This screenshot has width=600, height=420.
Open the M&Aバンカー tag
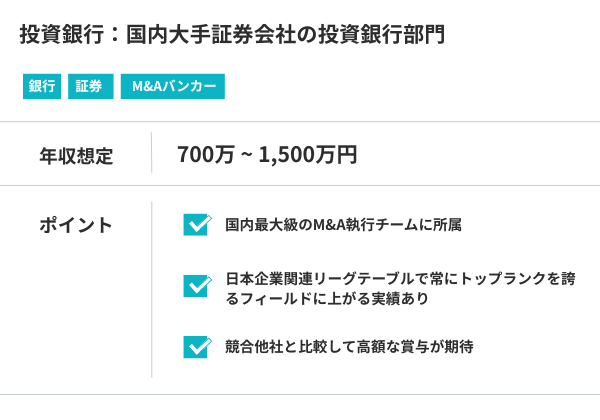(x=173, y=87)
